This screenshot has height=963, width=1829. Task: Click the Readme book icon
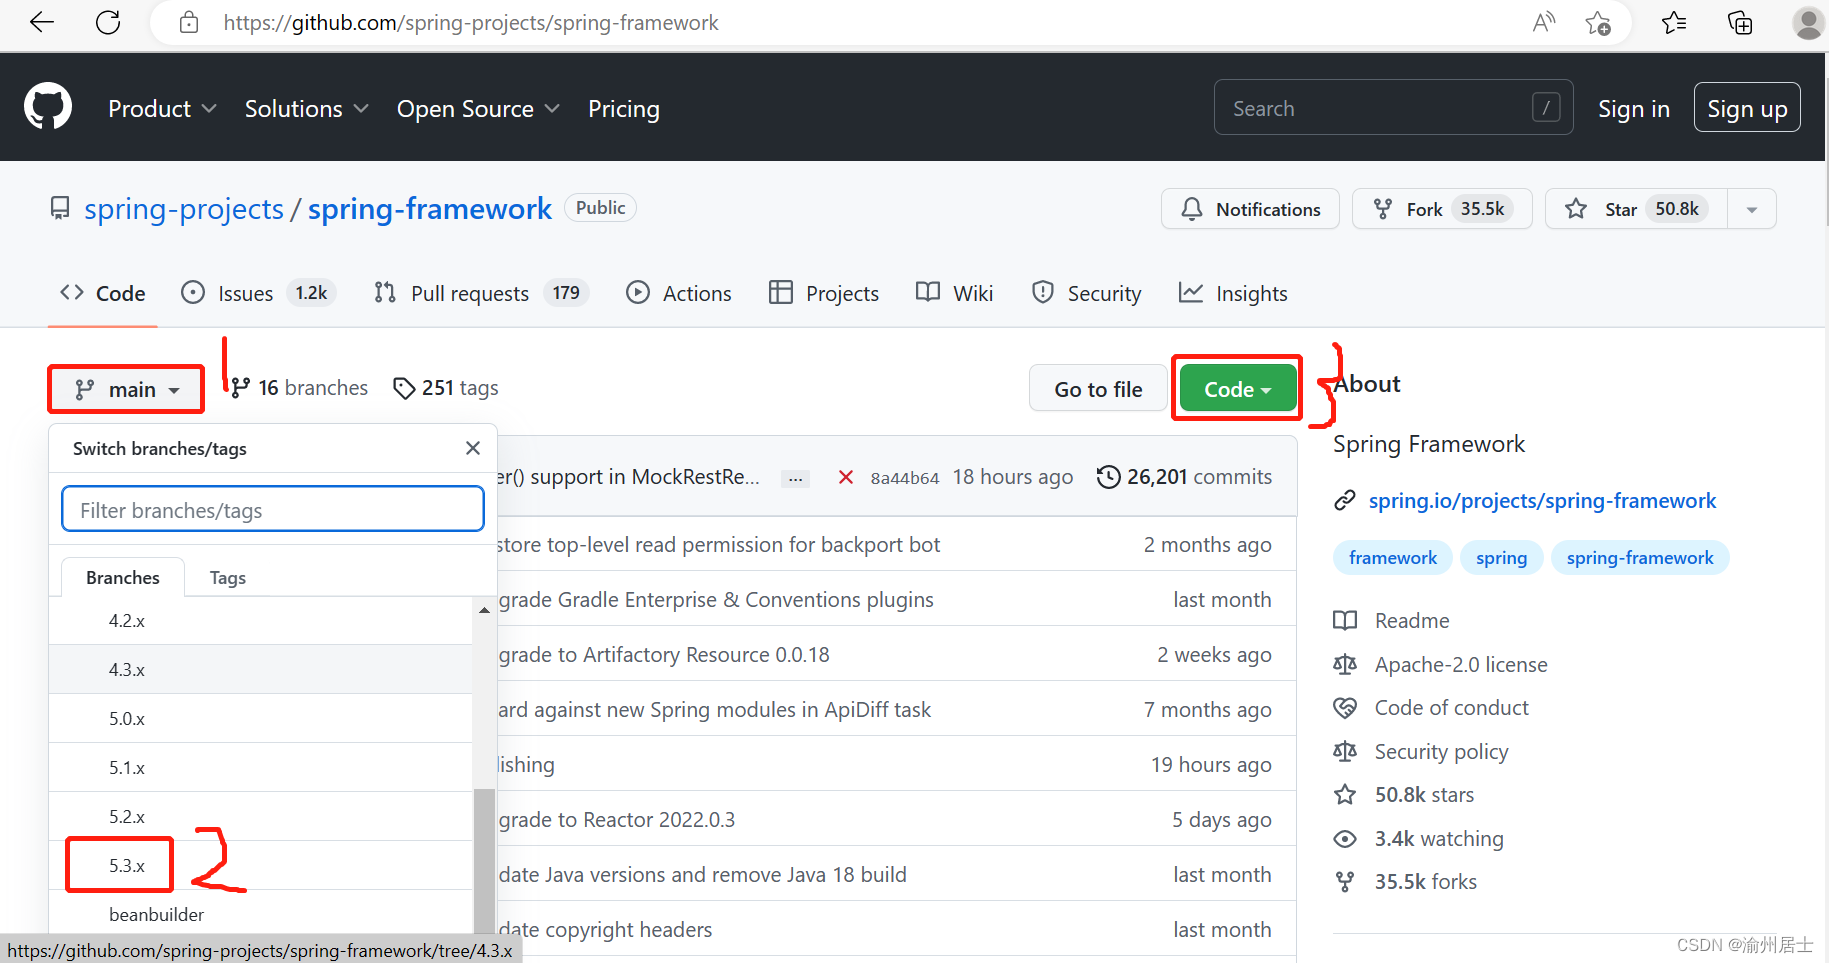1345,620
